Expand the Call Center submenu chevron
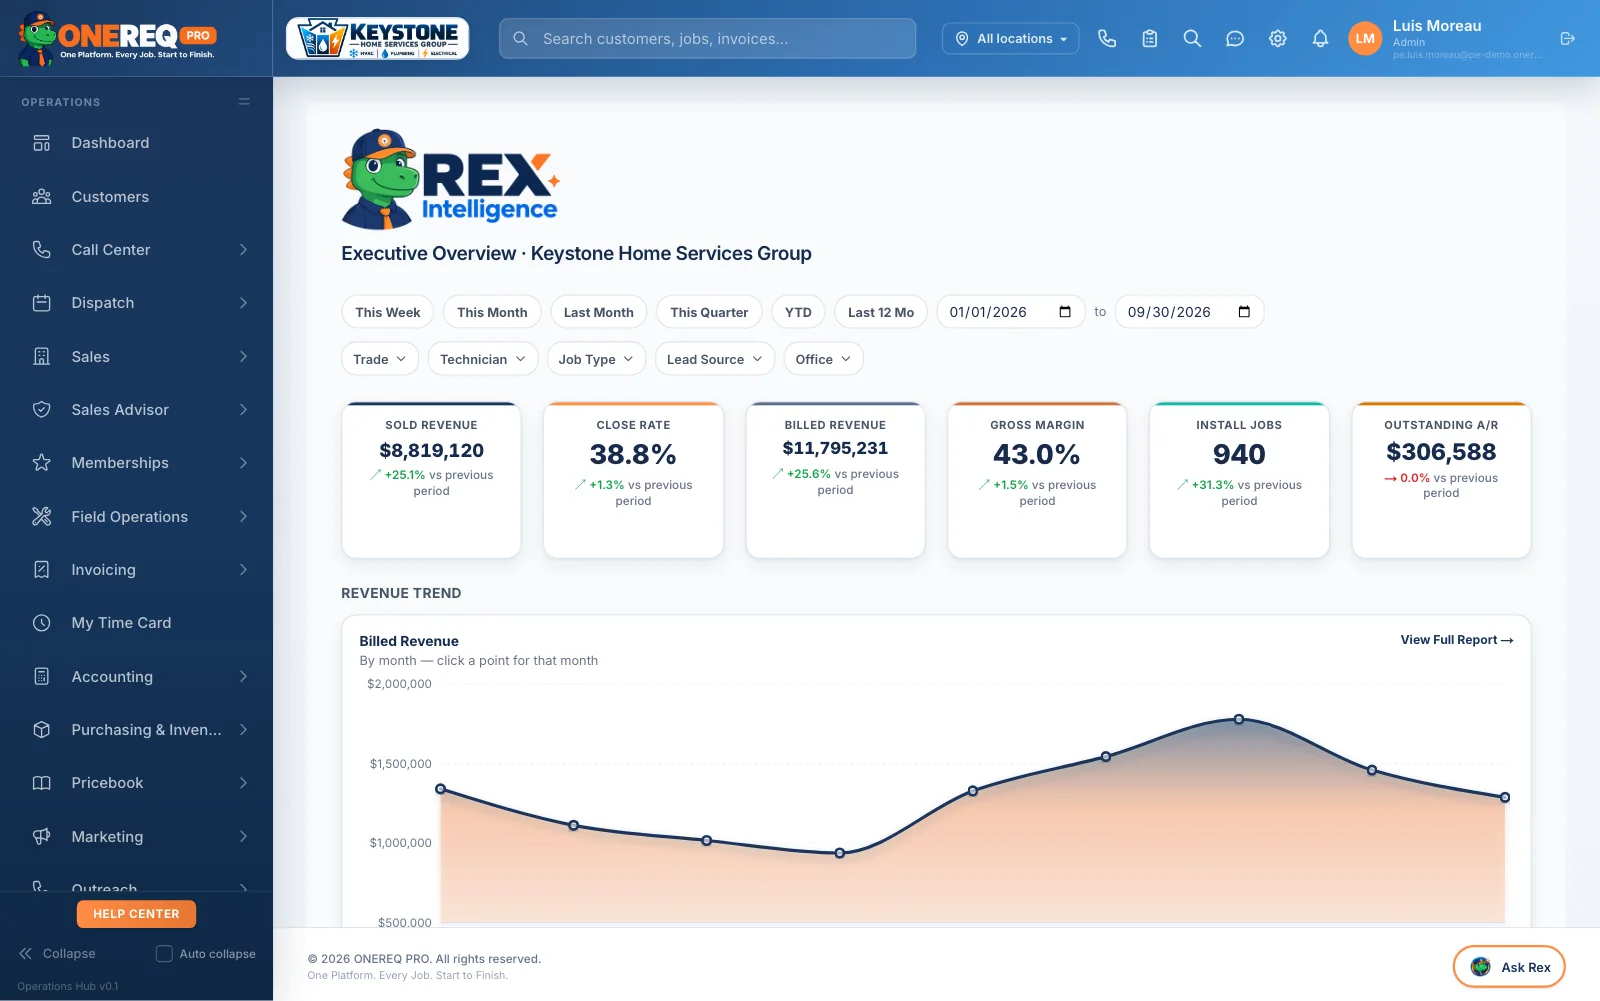The image size is (1600, 1001). 243,250
